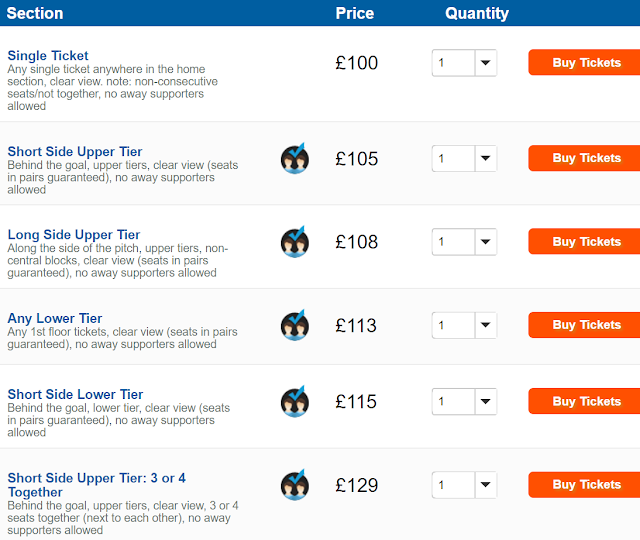This screenshot has width=640, height=540.
Task: Buy Tickets for Single Ticket at £100
Action: pos(584,62)
